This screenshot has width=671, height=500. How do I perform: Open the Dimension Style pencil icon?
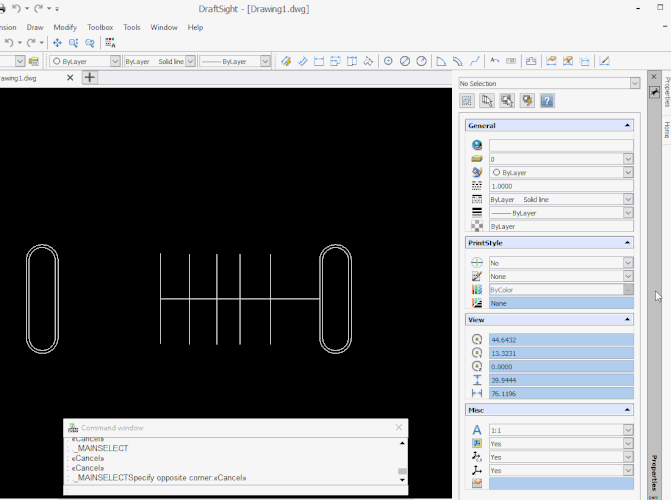(604, 61)
